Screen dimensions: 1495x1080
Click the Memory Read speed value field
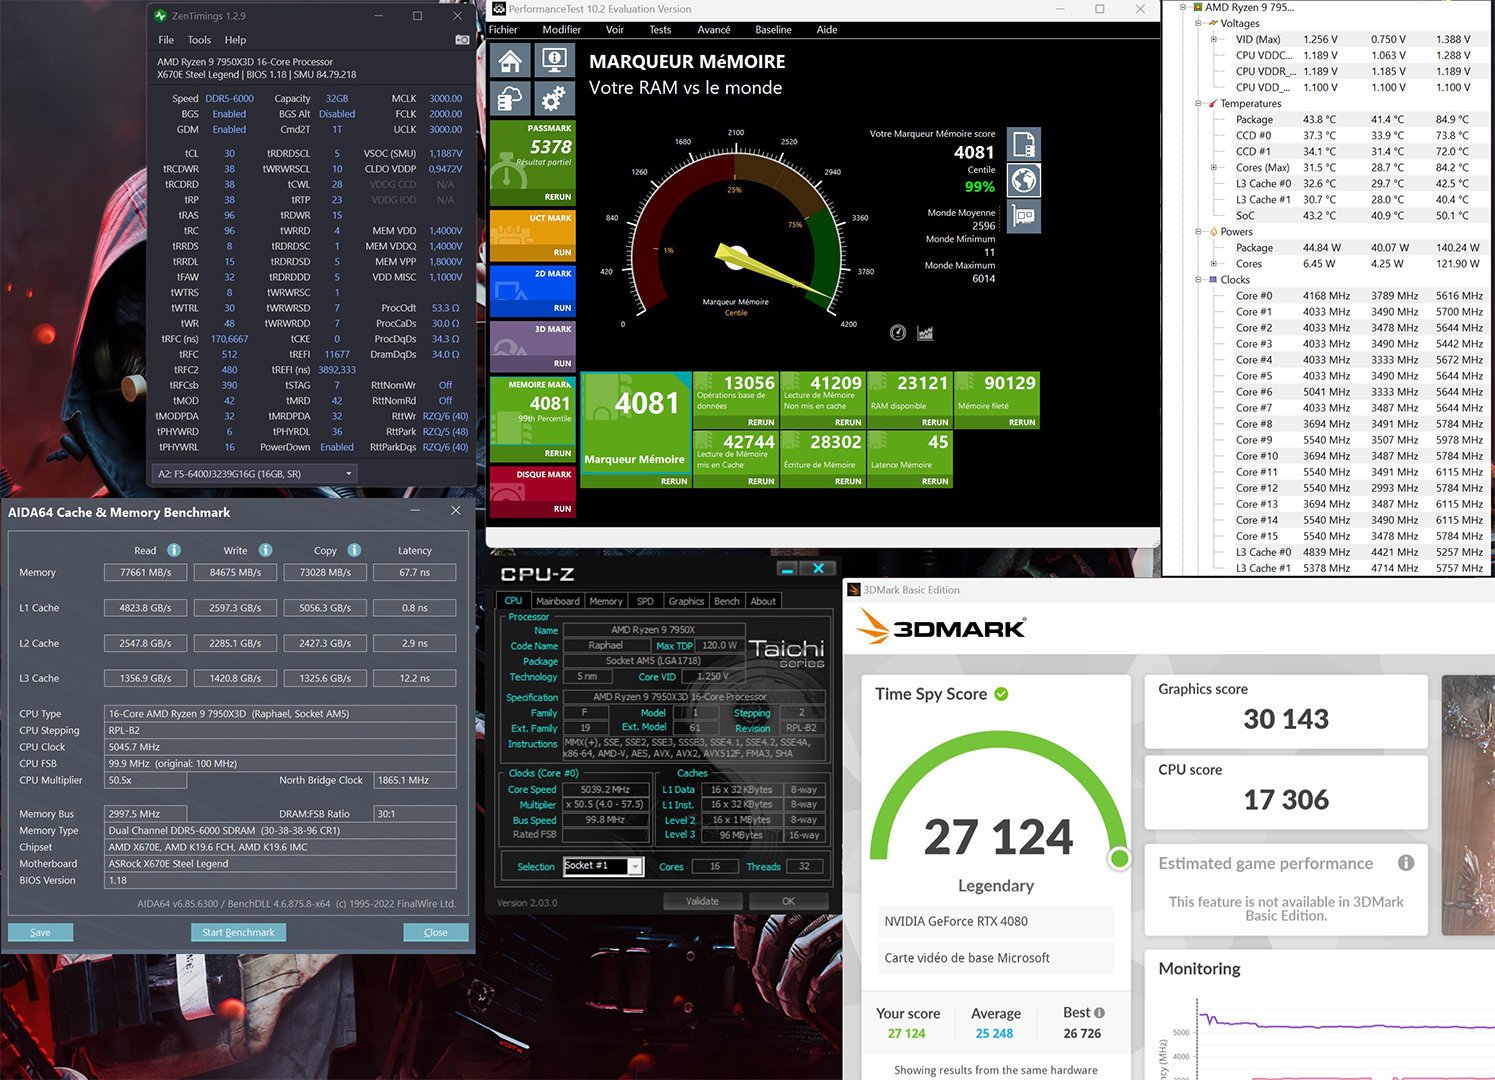point(145,573)
